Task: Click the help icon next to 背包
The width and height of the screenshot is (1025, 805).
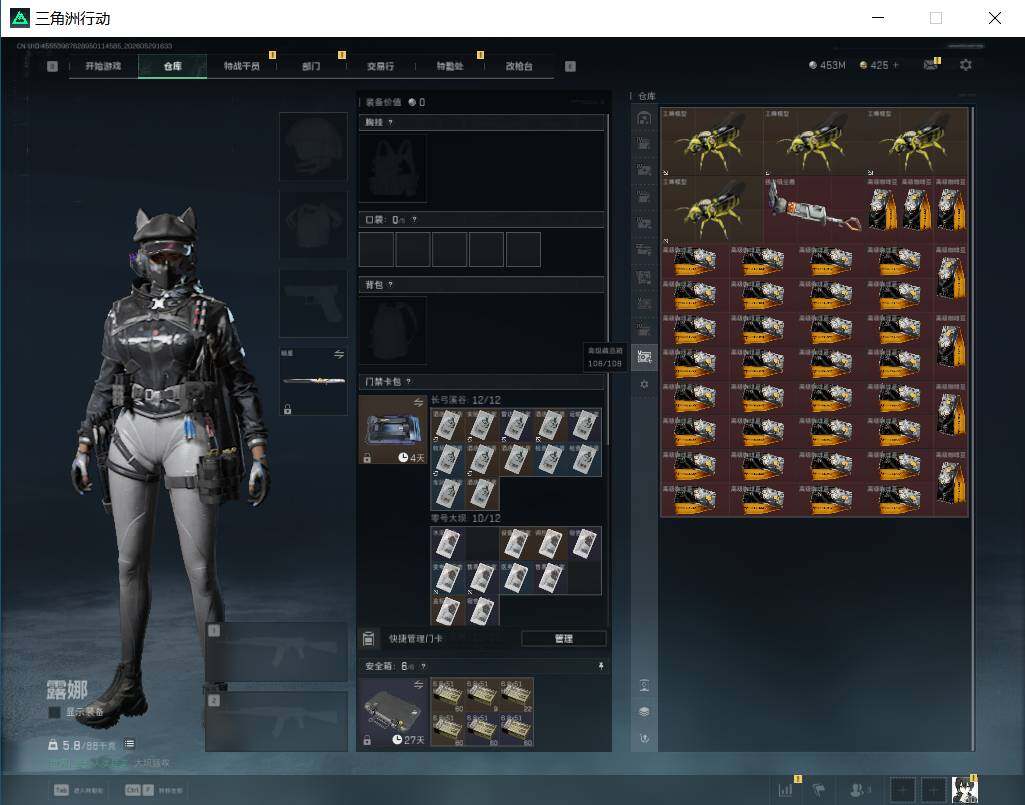Action: tap(390, 284)
